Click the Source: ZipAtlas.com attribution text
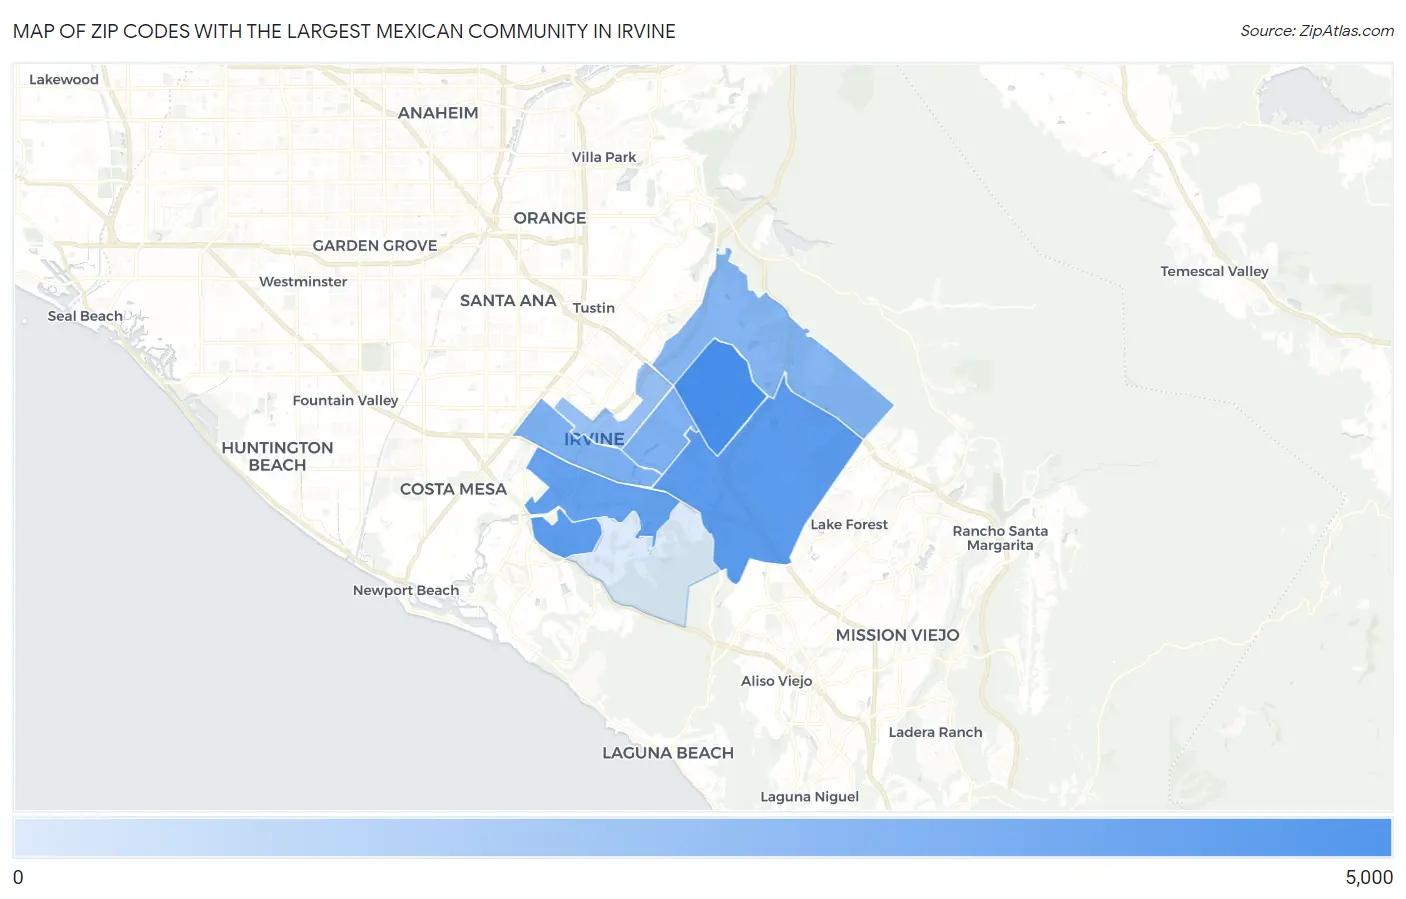The image size is (1406, 899). 1317,31
